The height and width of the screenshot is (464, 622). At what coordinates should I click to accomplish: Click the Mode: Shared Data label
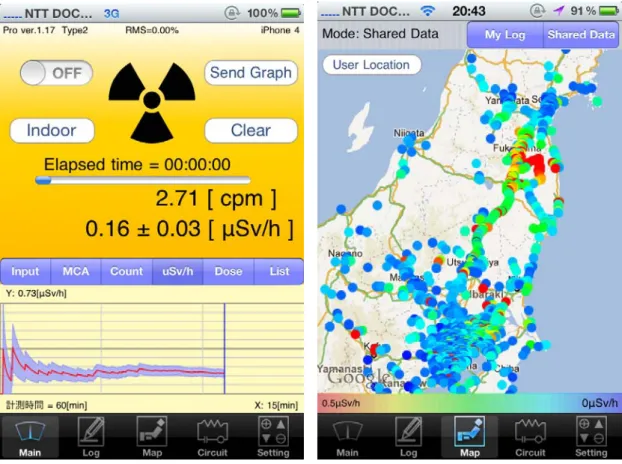coord(380,34)
